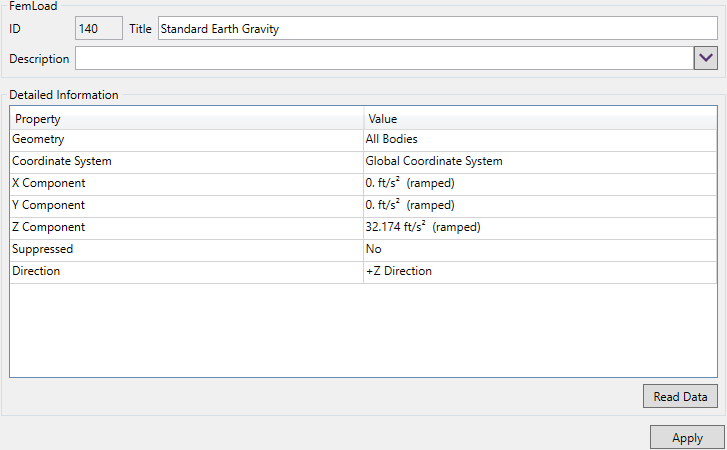
Task: Click the Title text field
Action: point(438,29)
